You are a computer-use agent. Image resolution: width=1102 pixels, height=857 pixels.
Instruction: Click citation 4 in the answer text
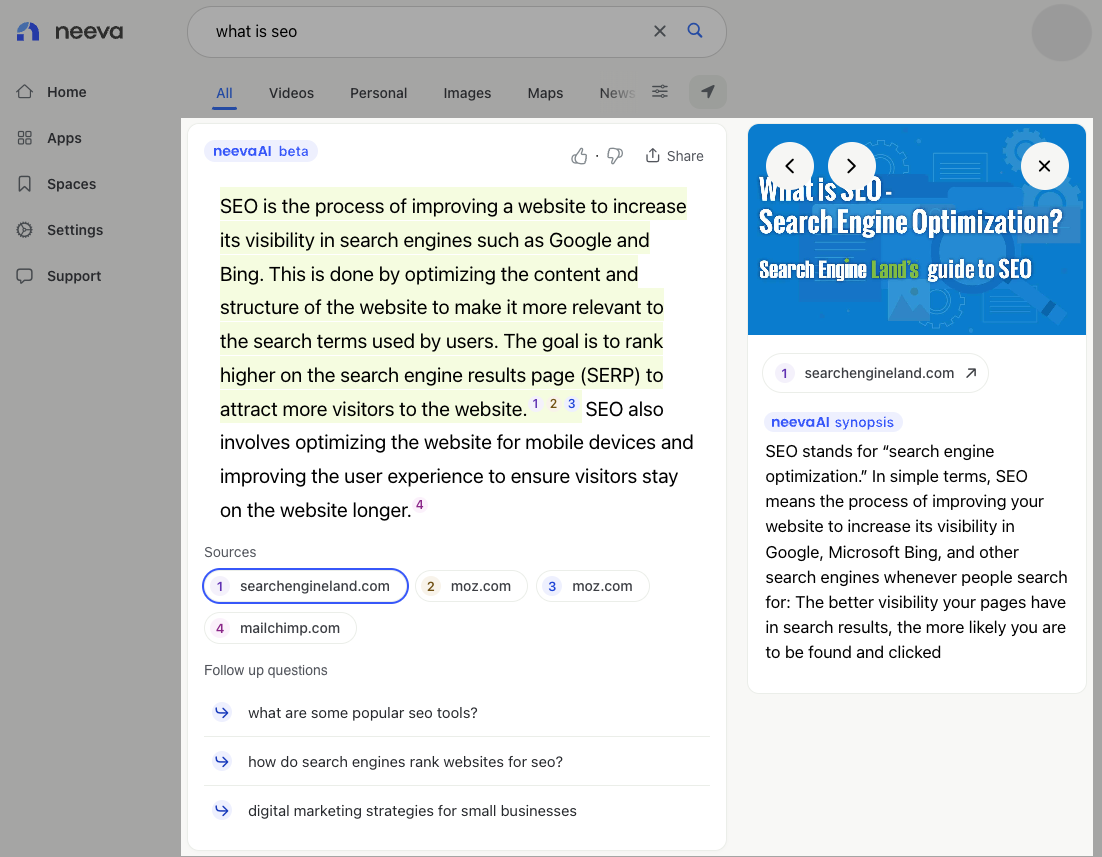[x=420, y=504]
